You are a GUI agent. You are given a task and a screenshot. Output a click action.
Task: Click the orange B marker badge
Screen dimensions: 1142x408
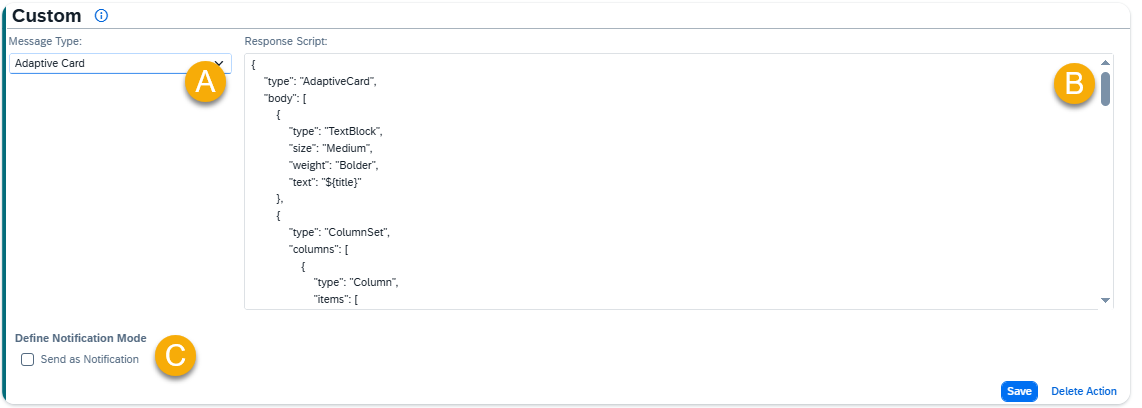(1074, 85)
